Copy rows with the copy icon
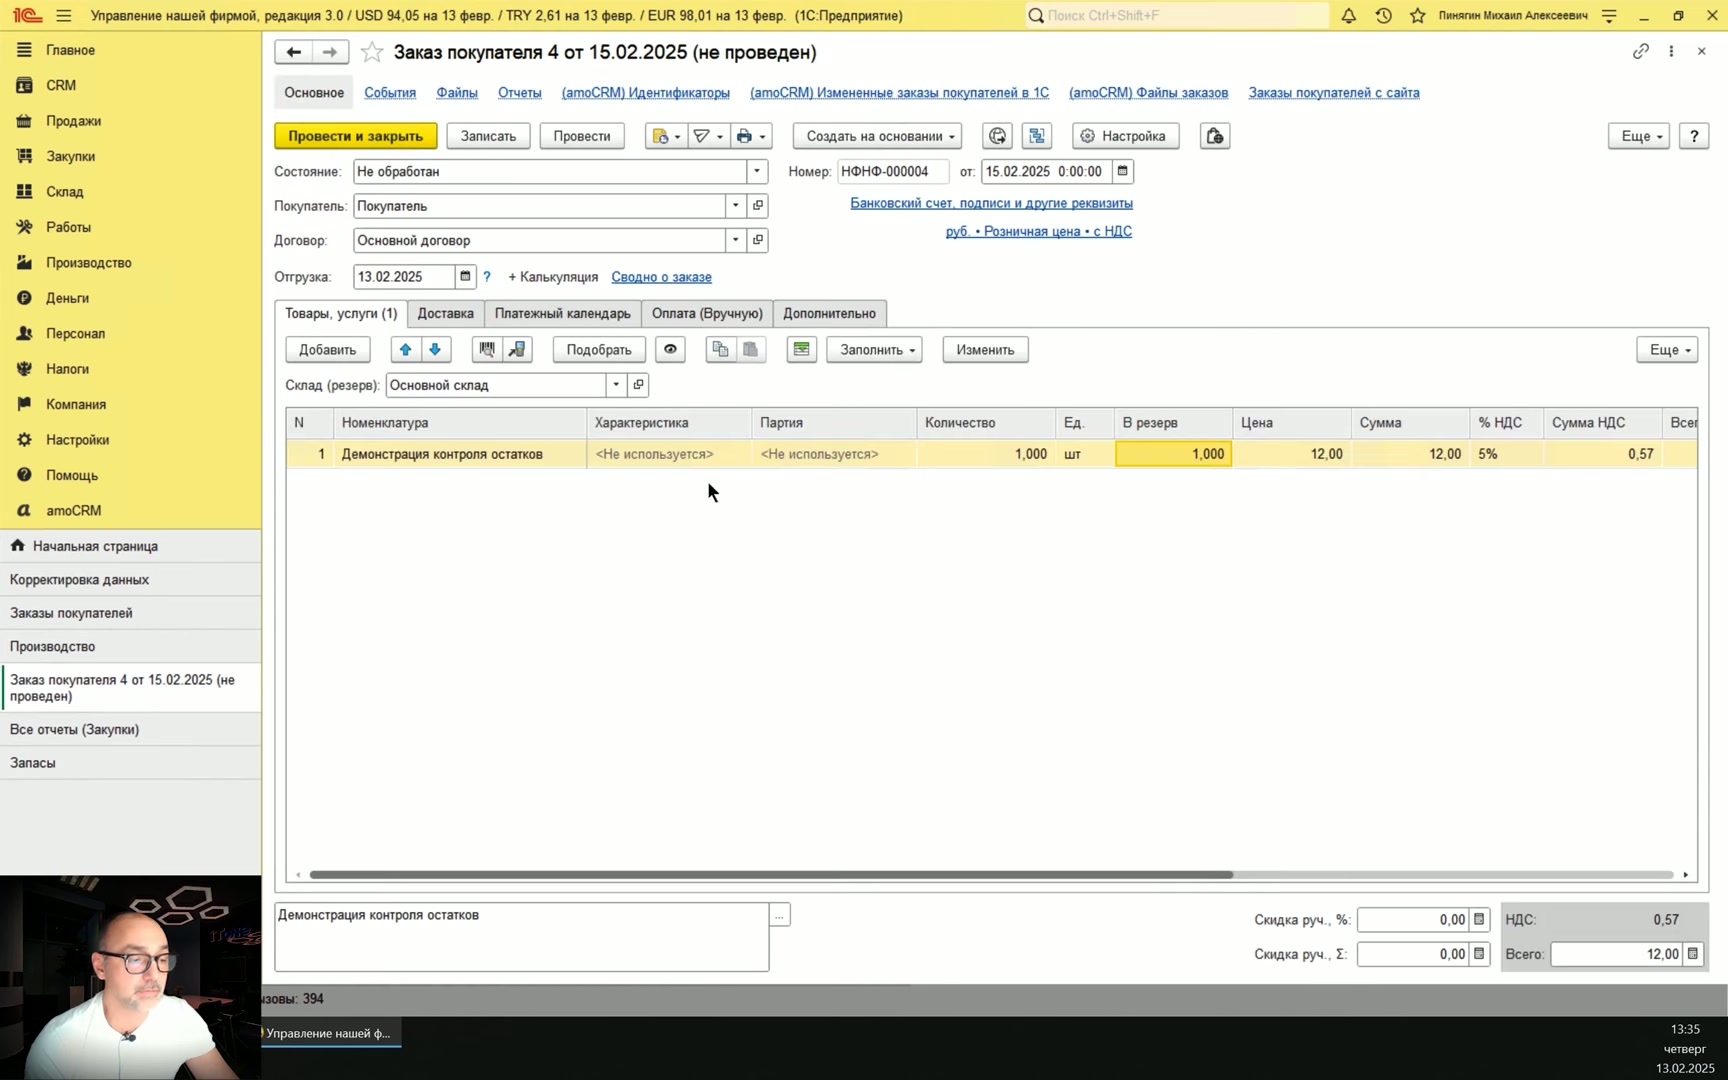Image resolution: width=1728 pixels, height=1080 pixels. click(720, 349)
